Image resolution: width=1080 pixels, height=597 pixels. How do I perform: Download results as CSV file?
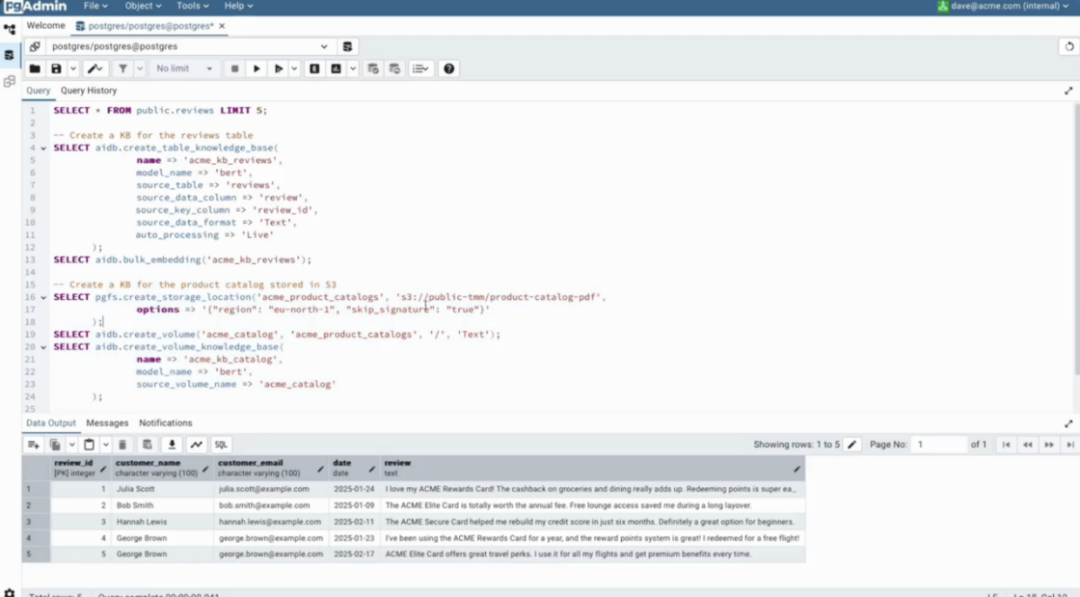172,445
